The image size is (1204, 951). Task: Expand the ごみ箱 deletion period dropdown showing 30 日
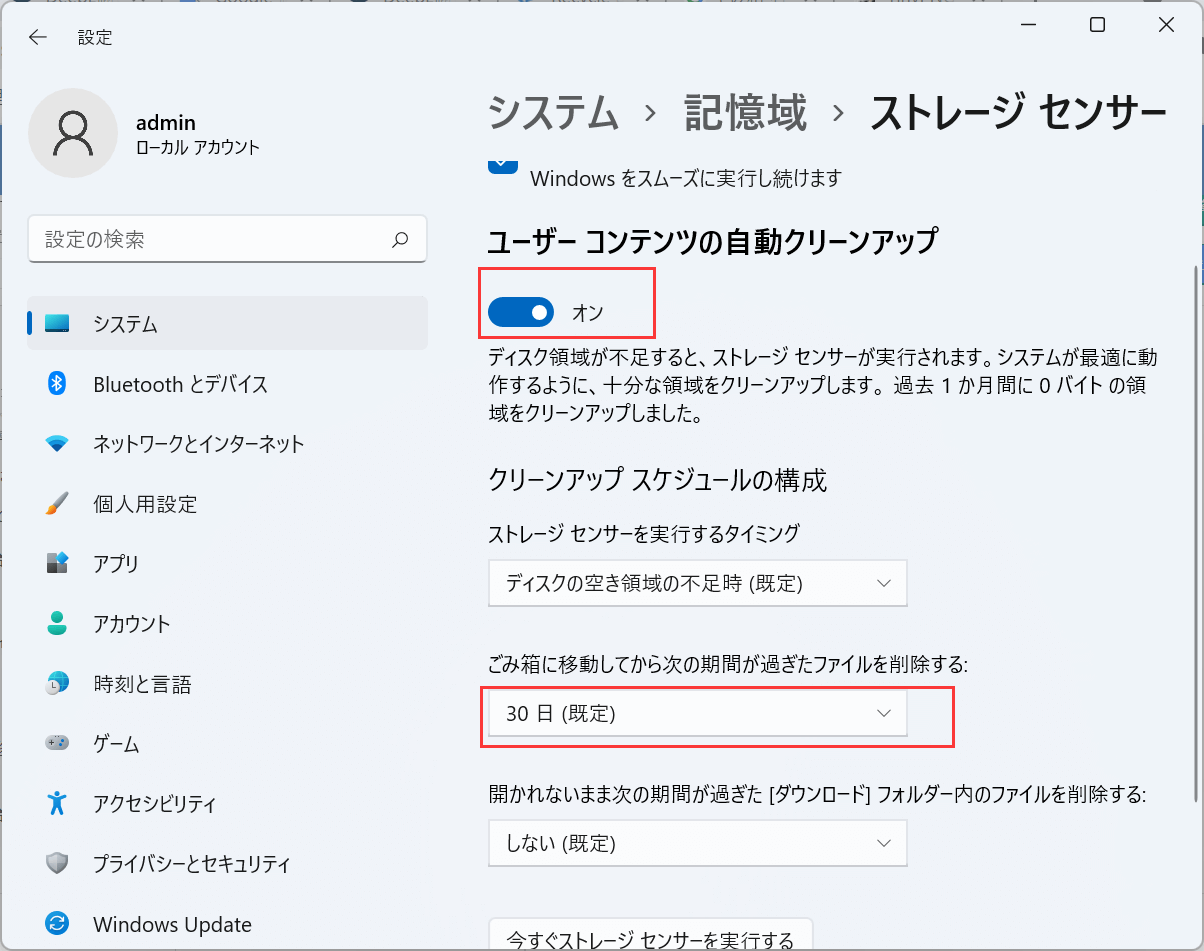tap(697, 714)
